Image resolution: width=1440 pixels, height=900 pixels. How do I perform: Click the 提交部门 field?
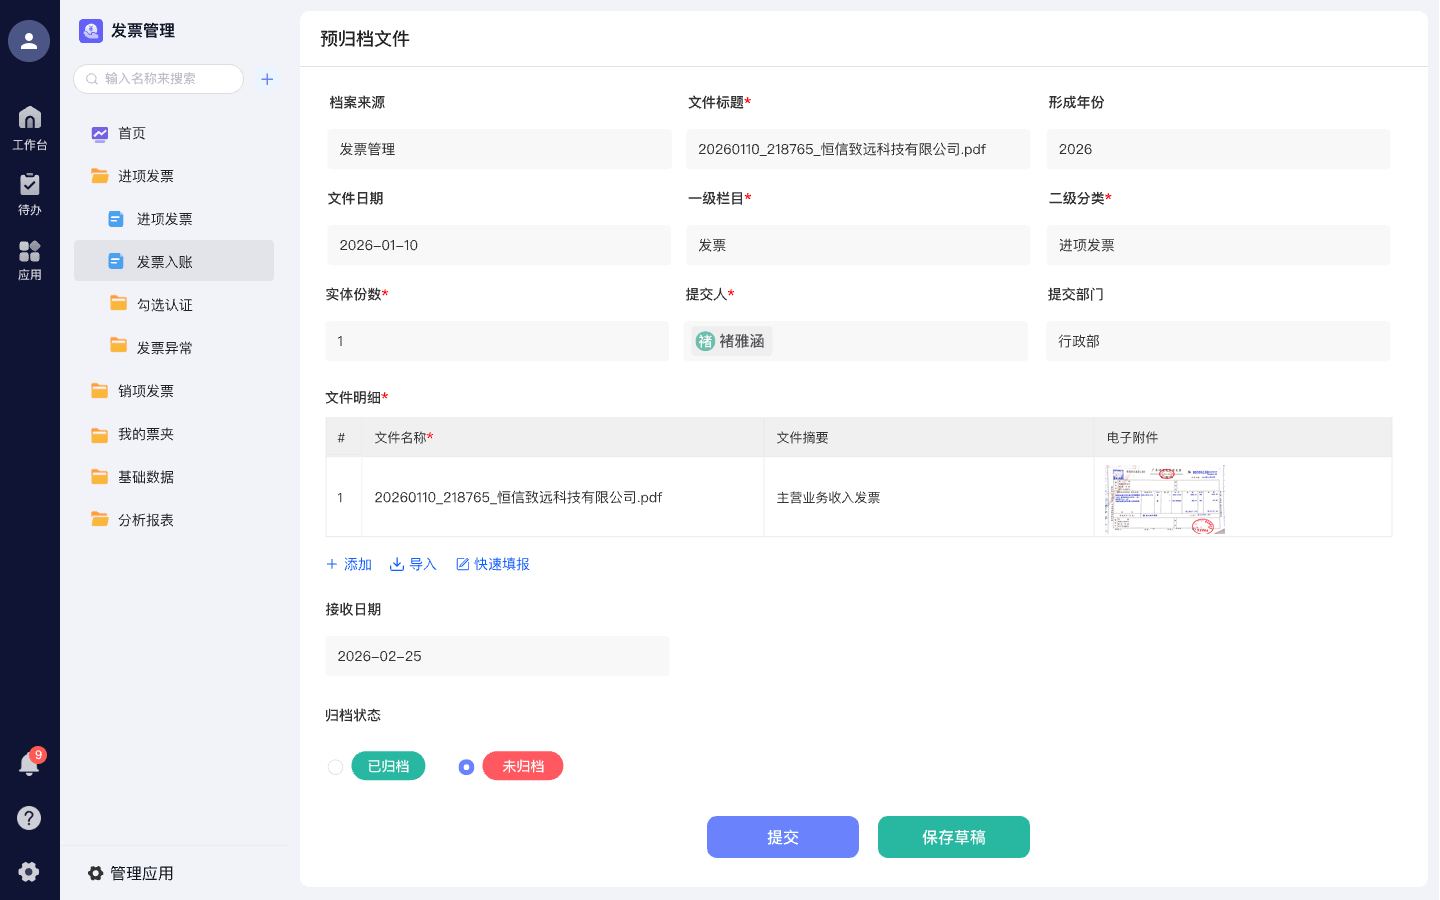pos(1218,341)
